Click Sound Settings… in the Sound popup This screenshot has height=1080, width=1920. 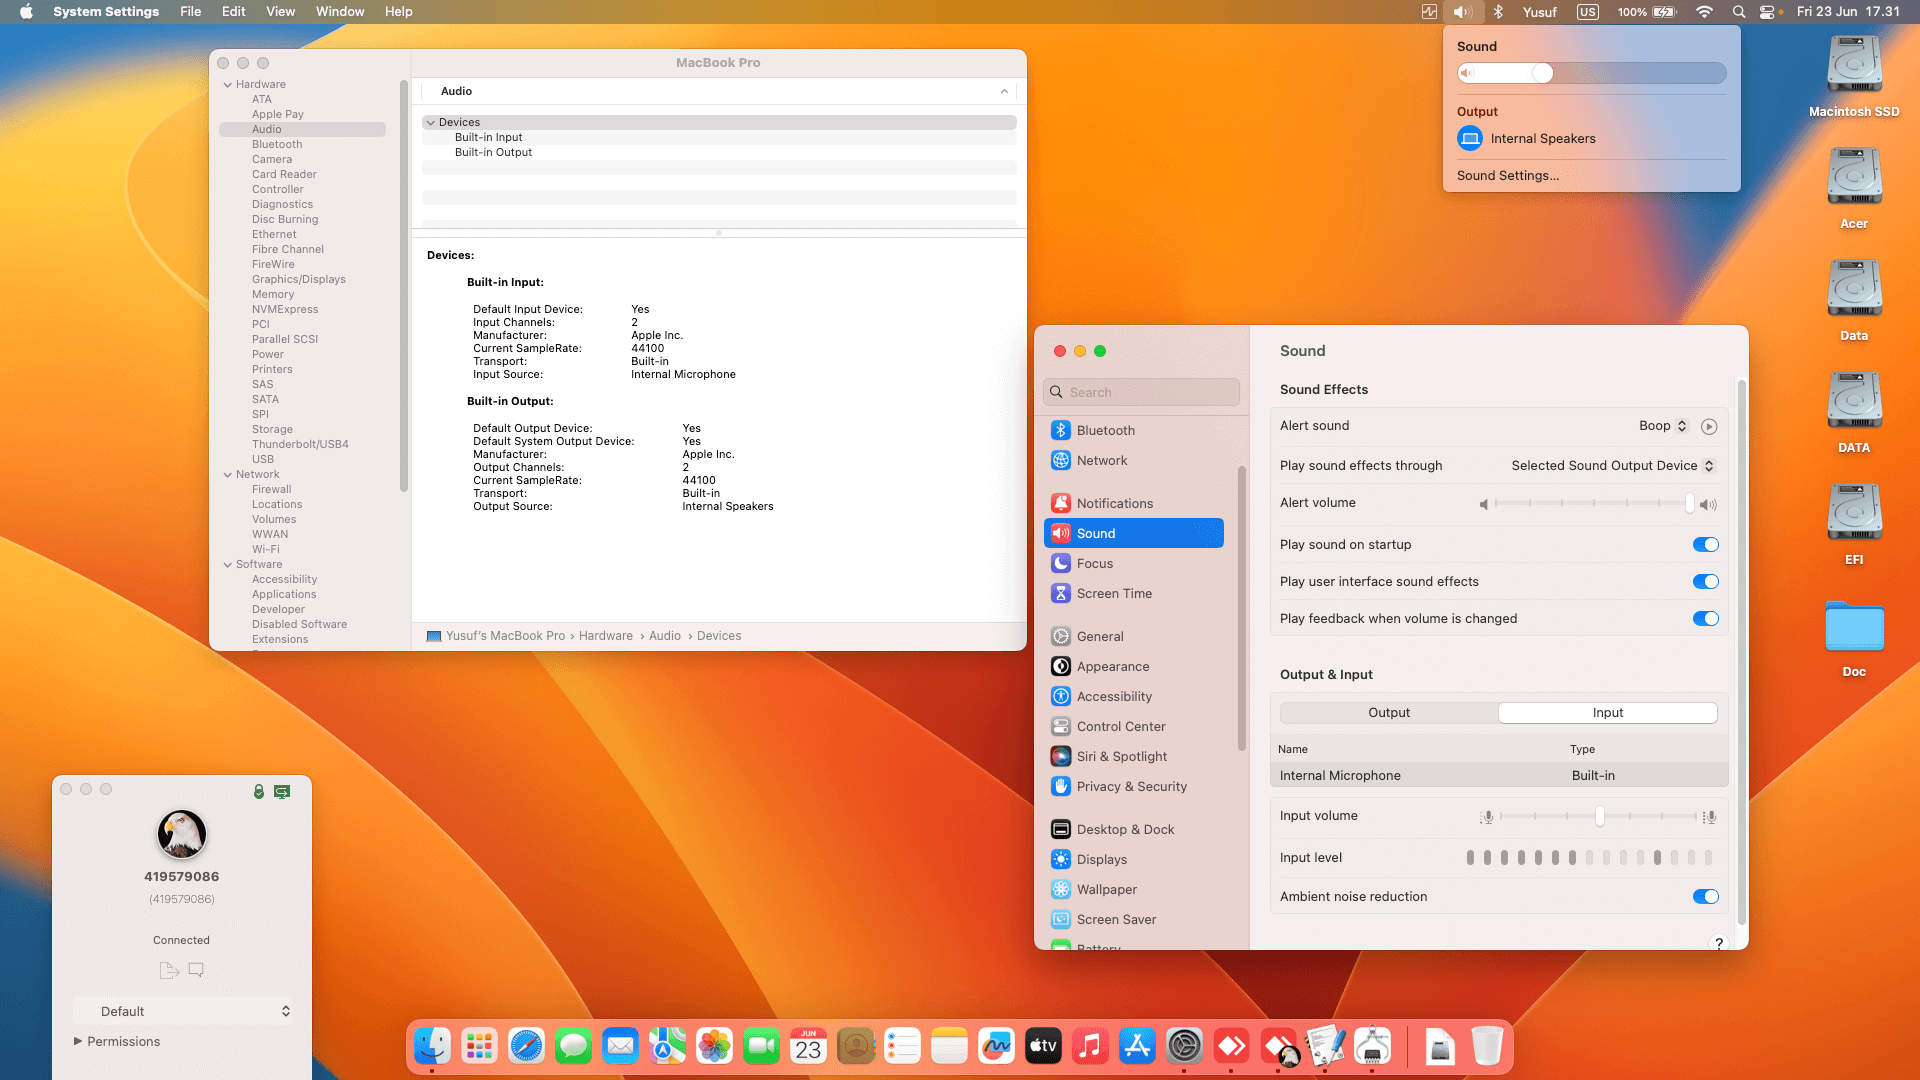click(1508, 176)
